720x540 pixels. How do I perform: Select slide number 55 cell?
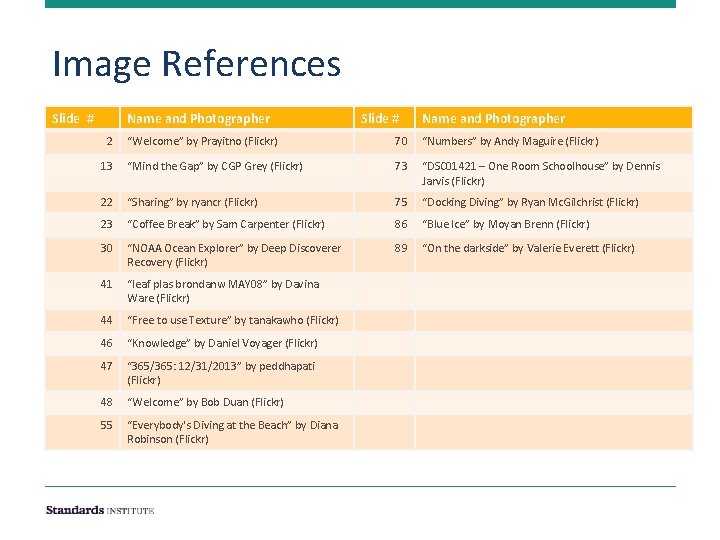(x=83, y=432)
